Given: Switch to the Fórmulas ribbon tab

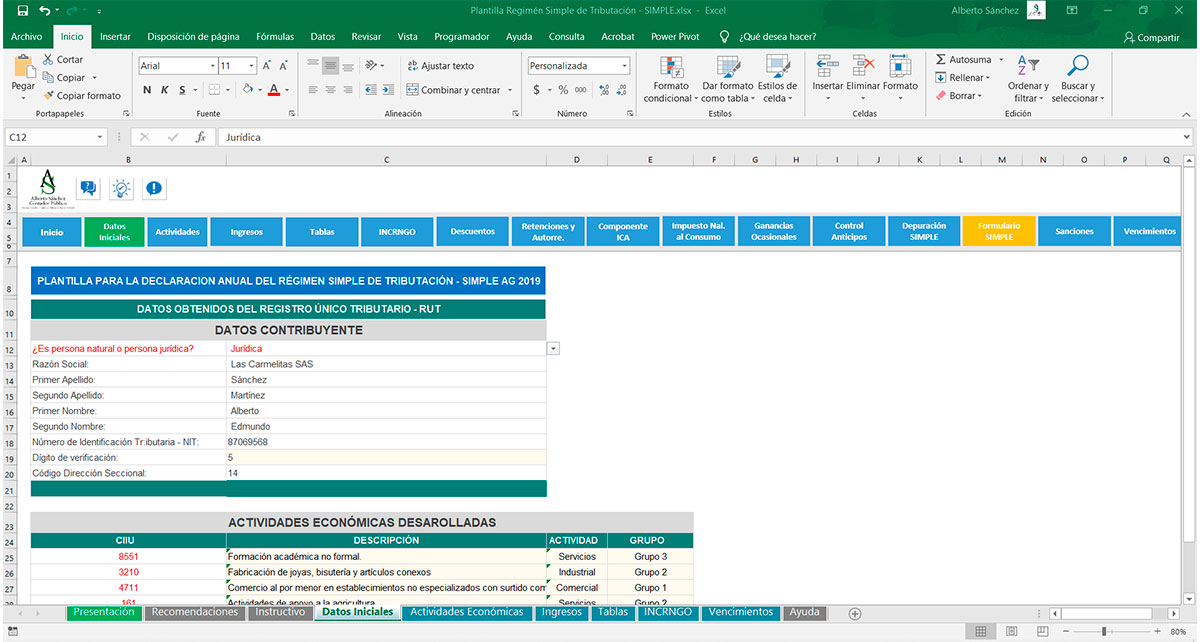Looking at the screenshot, I should [275, 37].
